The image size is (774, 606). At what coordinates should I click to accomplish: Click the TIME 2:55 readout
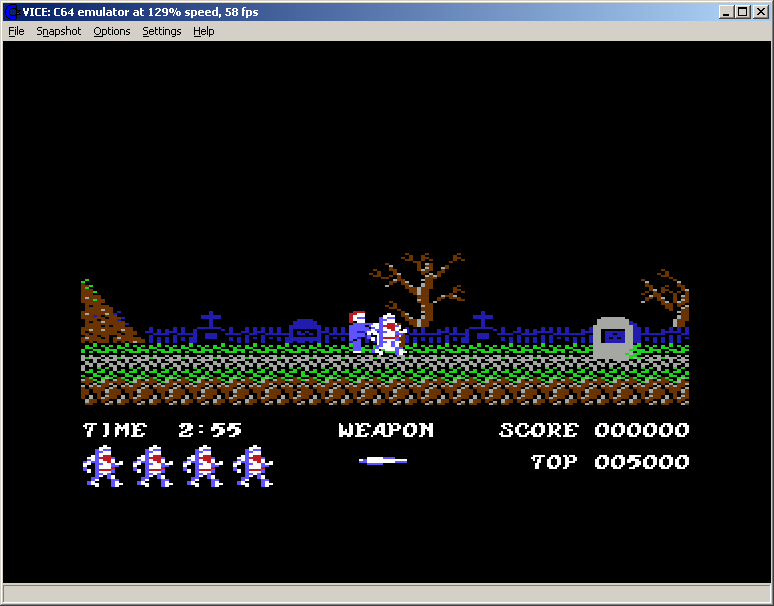[x=162, y=430]
